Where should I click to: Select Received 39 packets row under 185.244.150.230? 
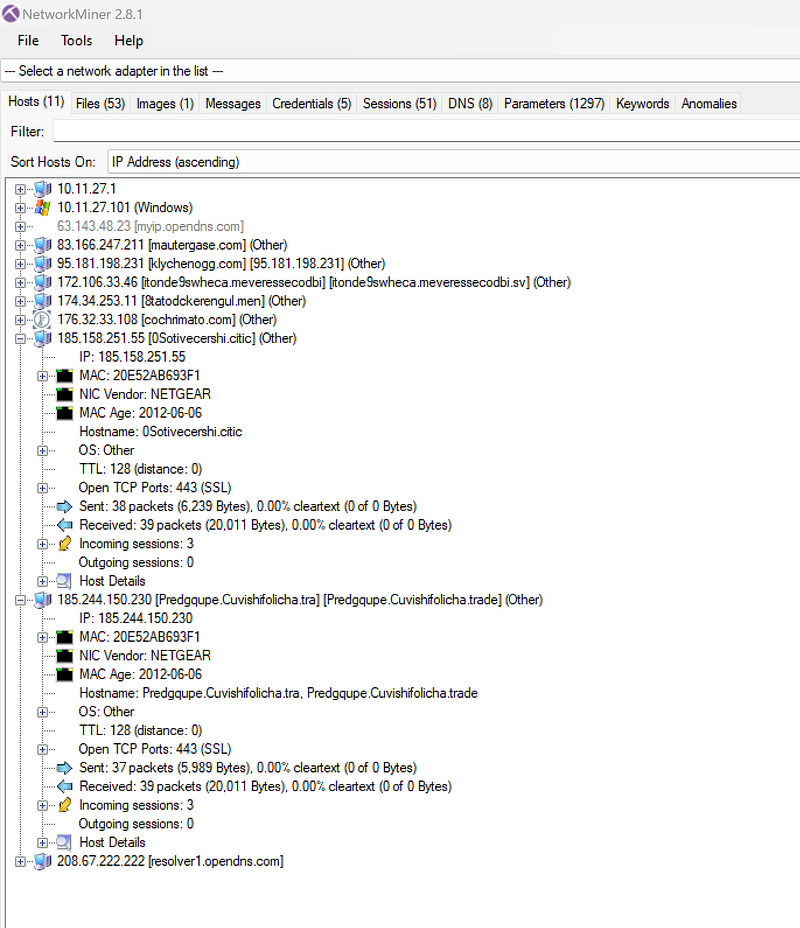click(x=265, y=787)
